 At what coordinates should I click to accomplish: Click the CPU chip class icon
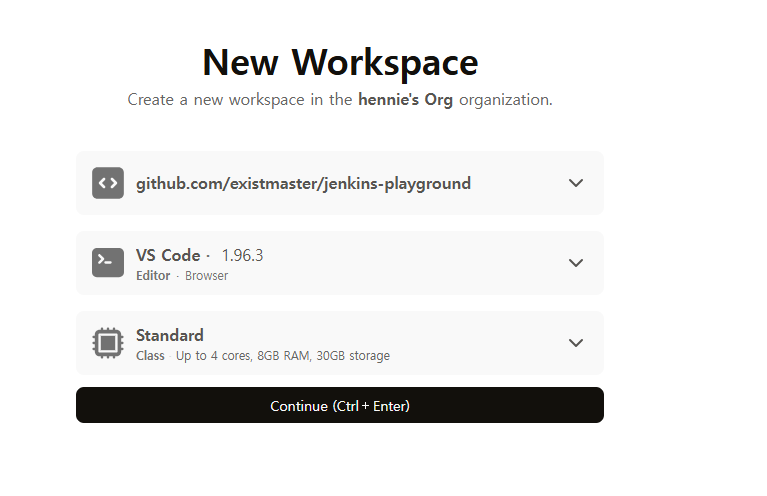pyautogui.click(x=108, y=343)
